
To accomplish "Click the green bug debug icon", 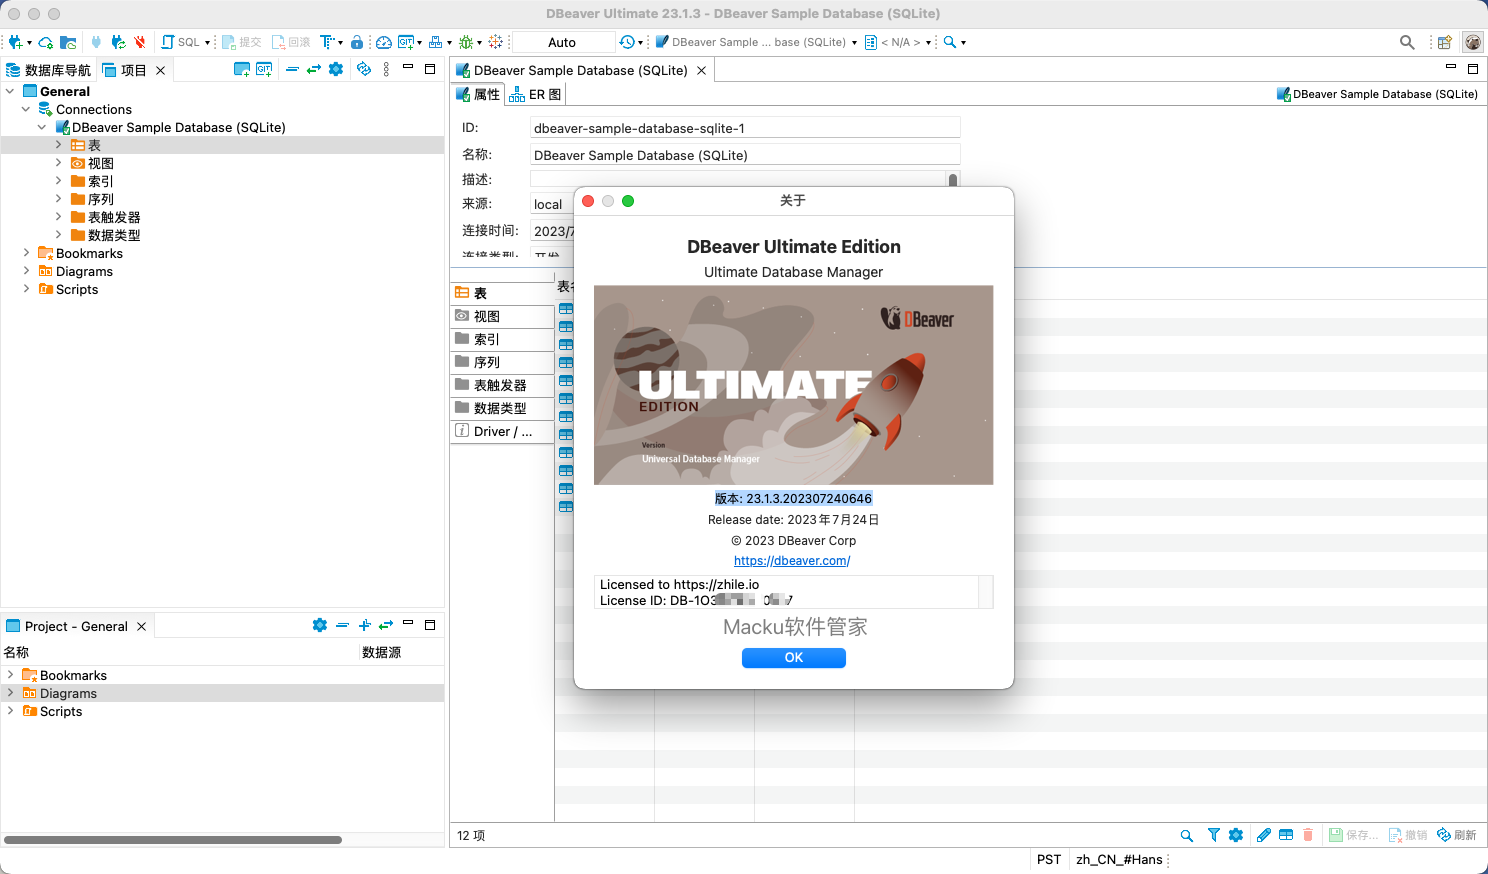I will coord(466,42).
